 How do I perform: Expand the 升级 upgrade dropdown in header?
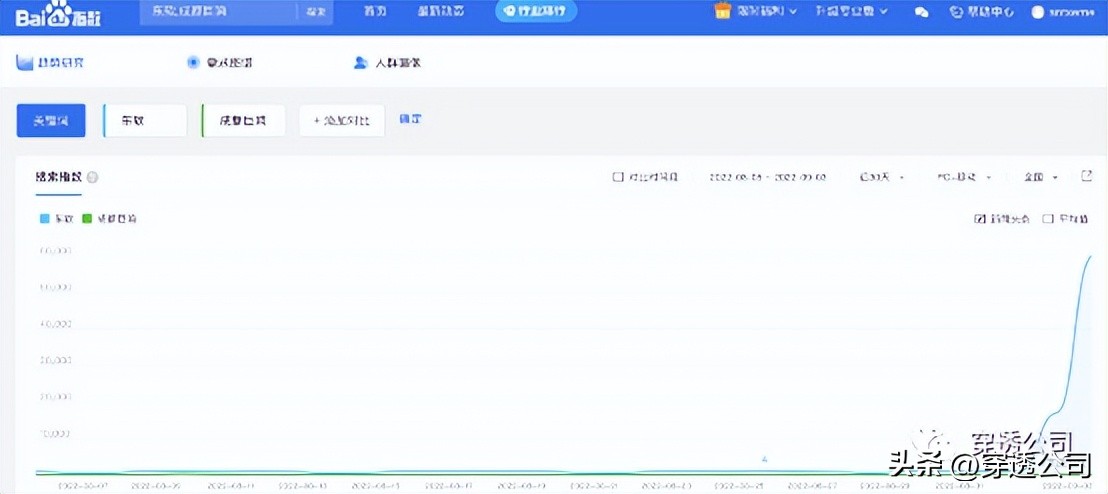tap(851, 12)
